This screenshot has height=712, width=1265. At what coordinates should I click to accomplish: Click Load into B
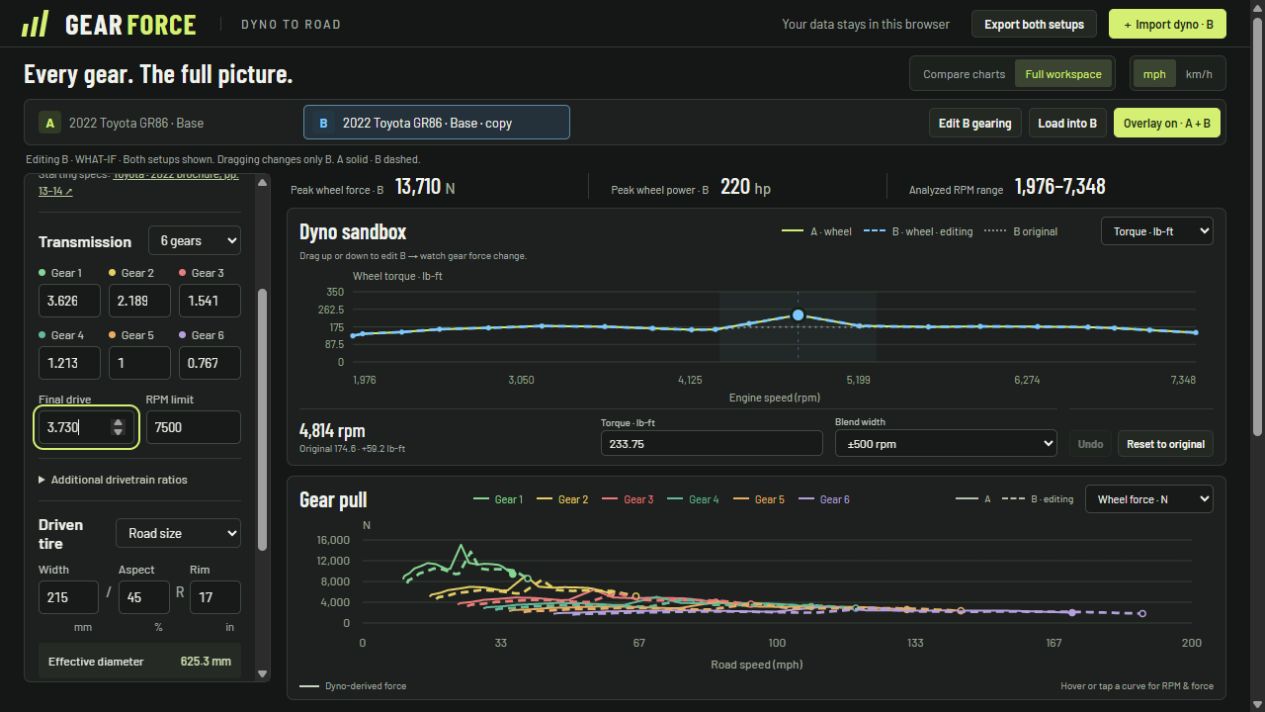coord(1067,123)
